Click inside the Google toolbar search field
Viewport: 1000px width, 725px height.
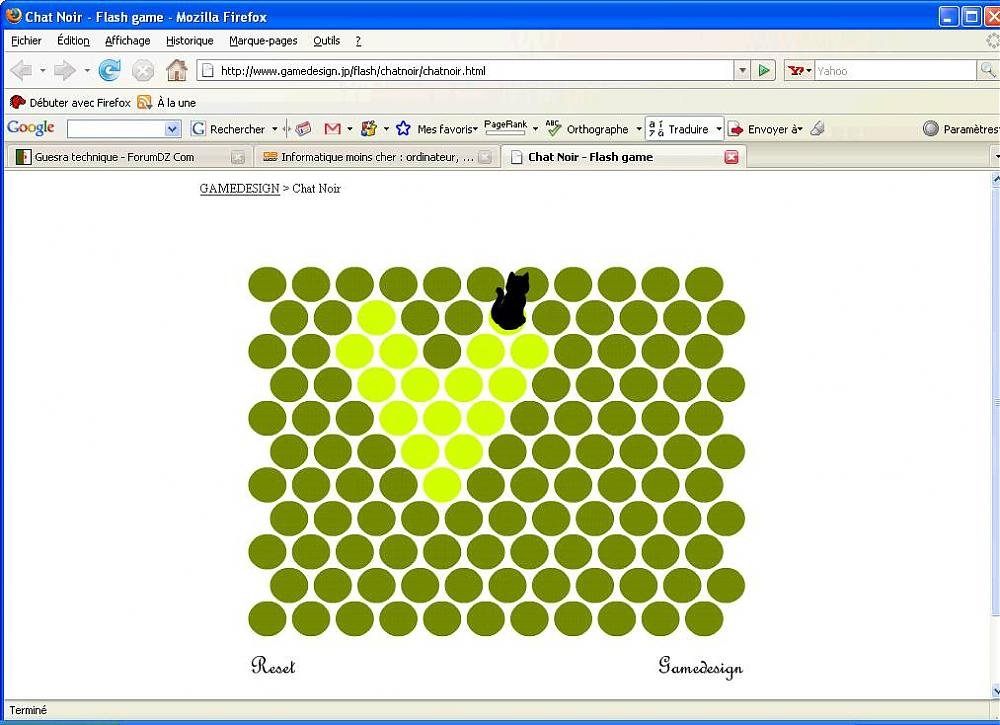pos(115,129)
